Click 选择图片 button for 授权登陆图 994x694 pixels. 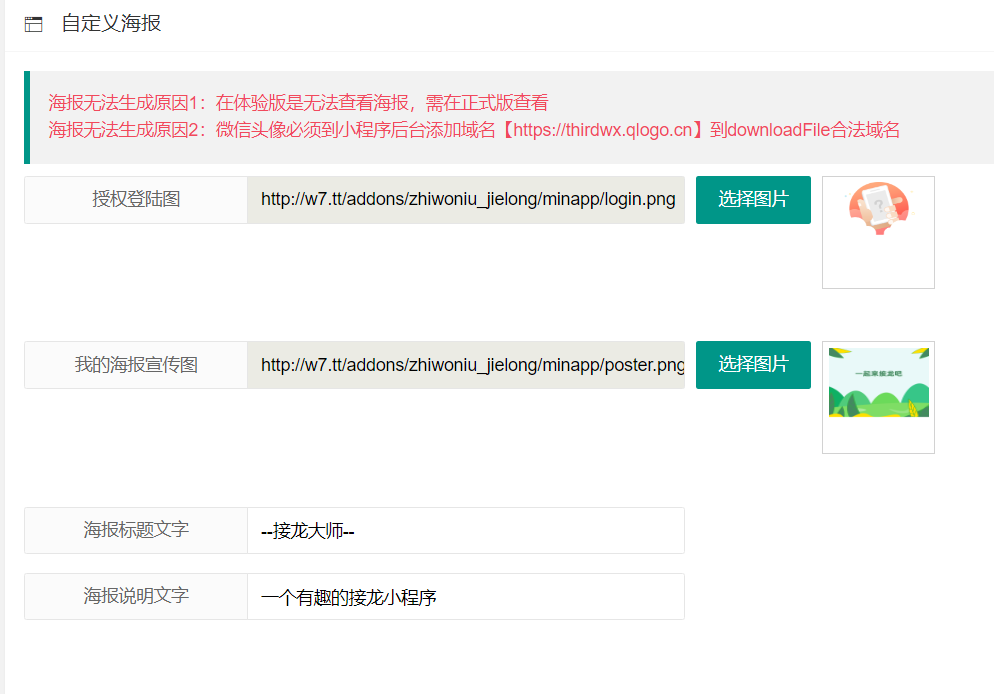point(753,200)
